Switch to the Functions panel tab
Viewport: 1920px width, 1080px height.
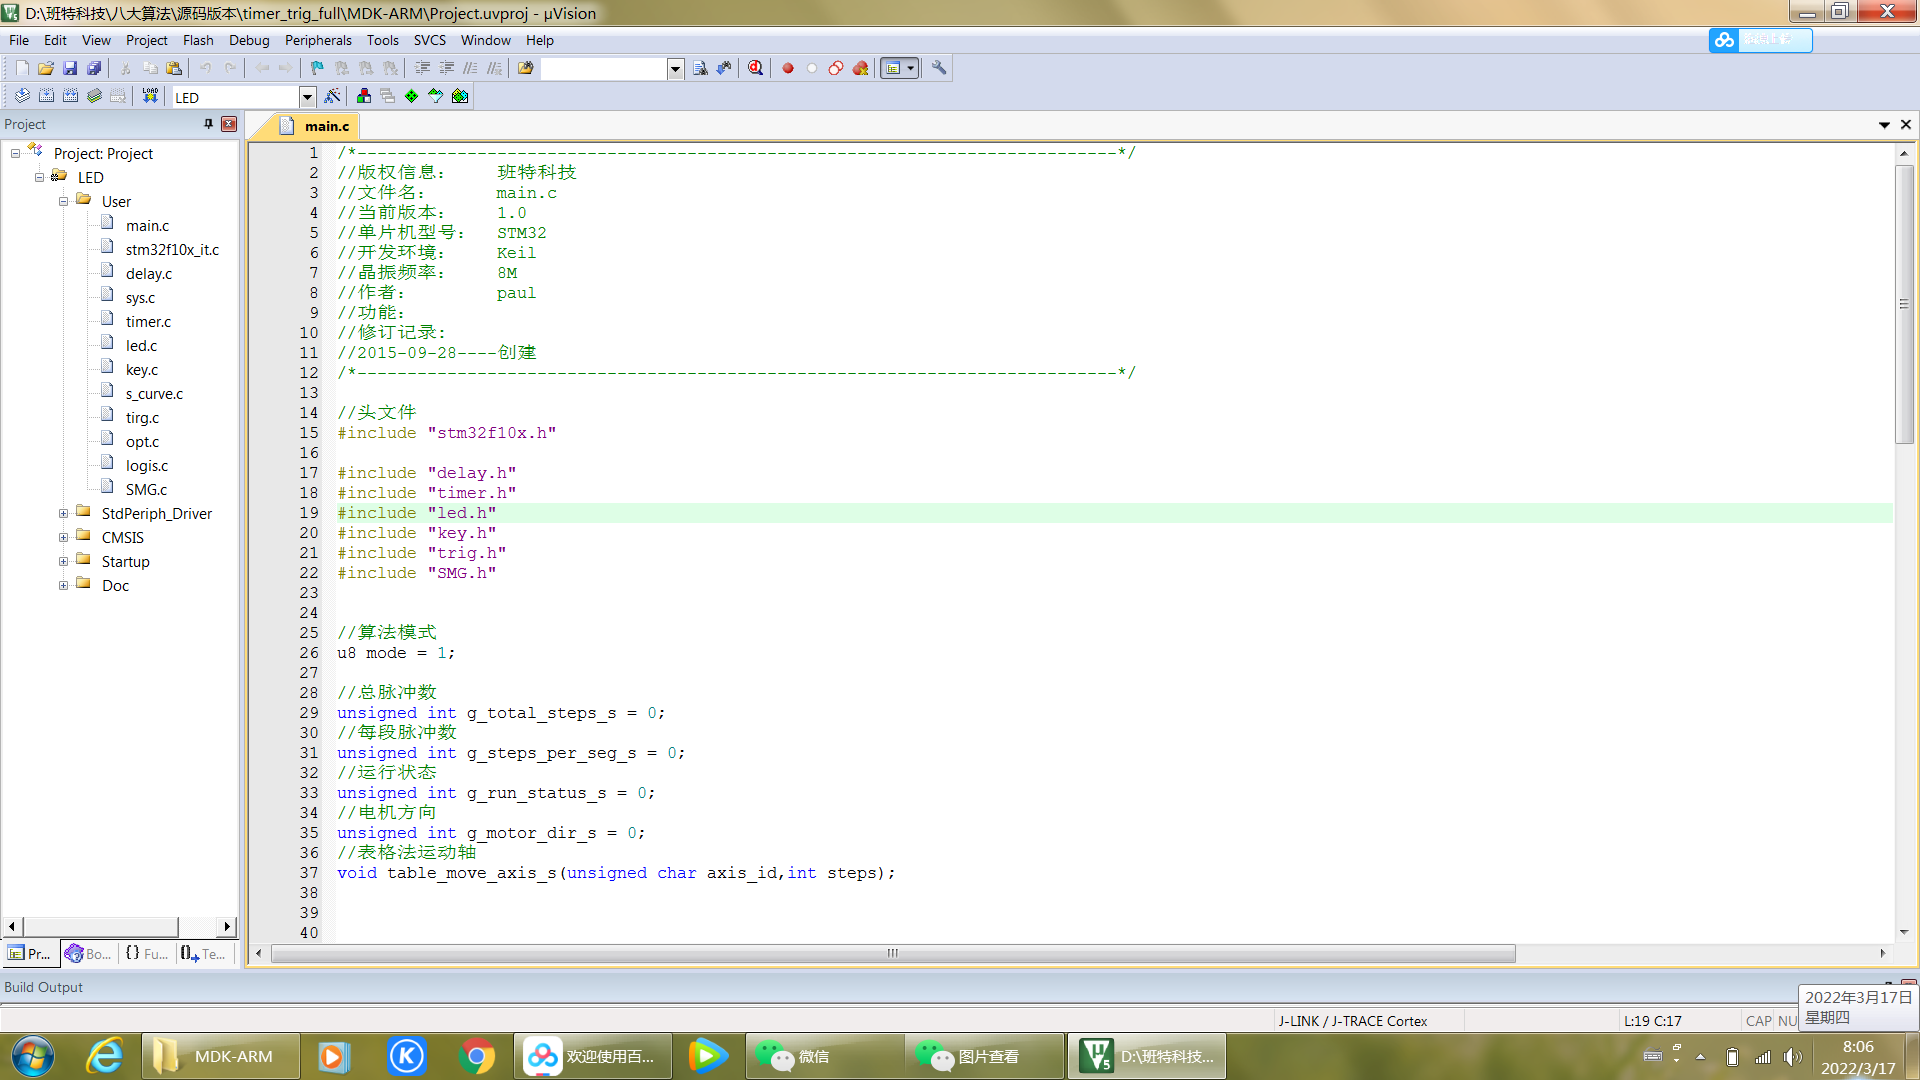[147, 954]
